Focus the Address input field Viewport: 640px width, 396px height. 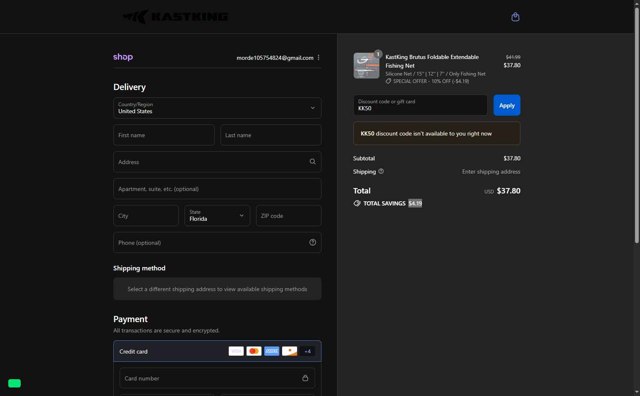click(x=217, y=162)
